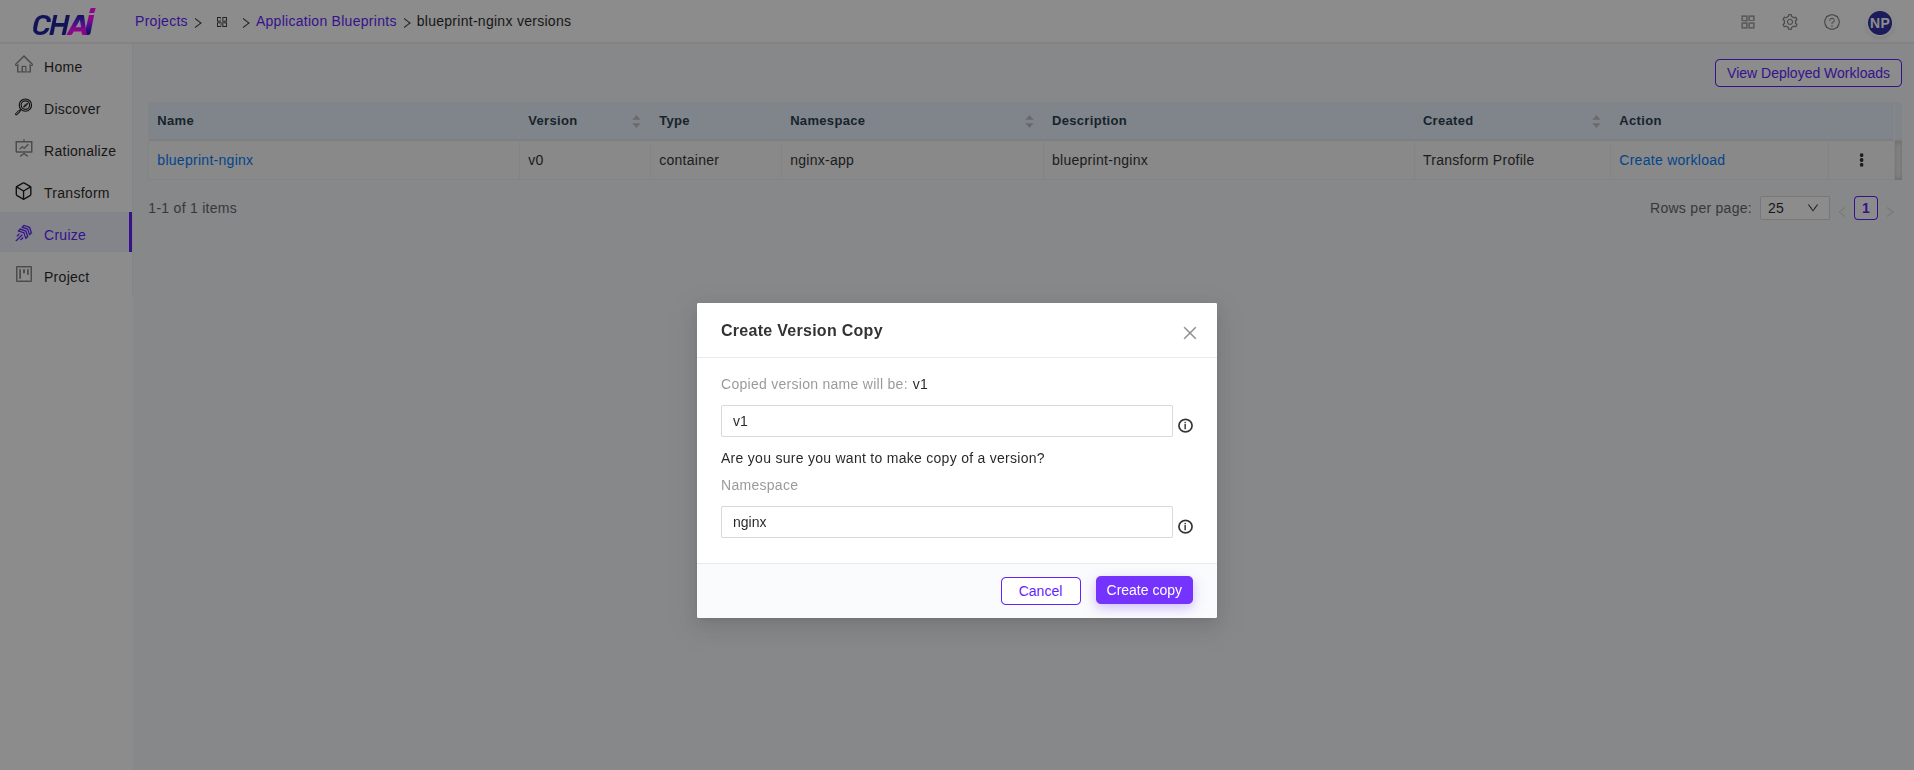Click the help question mark icon

point(1831,22)
